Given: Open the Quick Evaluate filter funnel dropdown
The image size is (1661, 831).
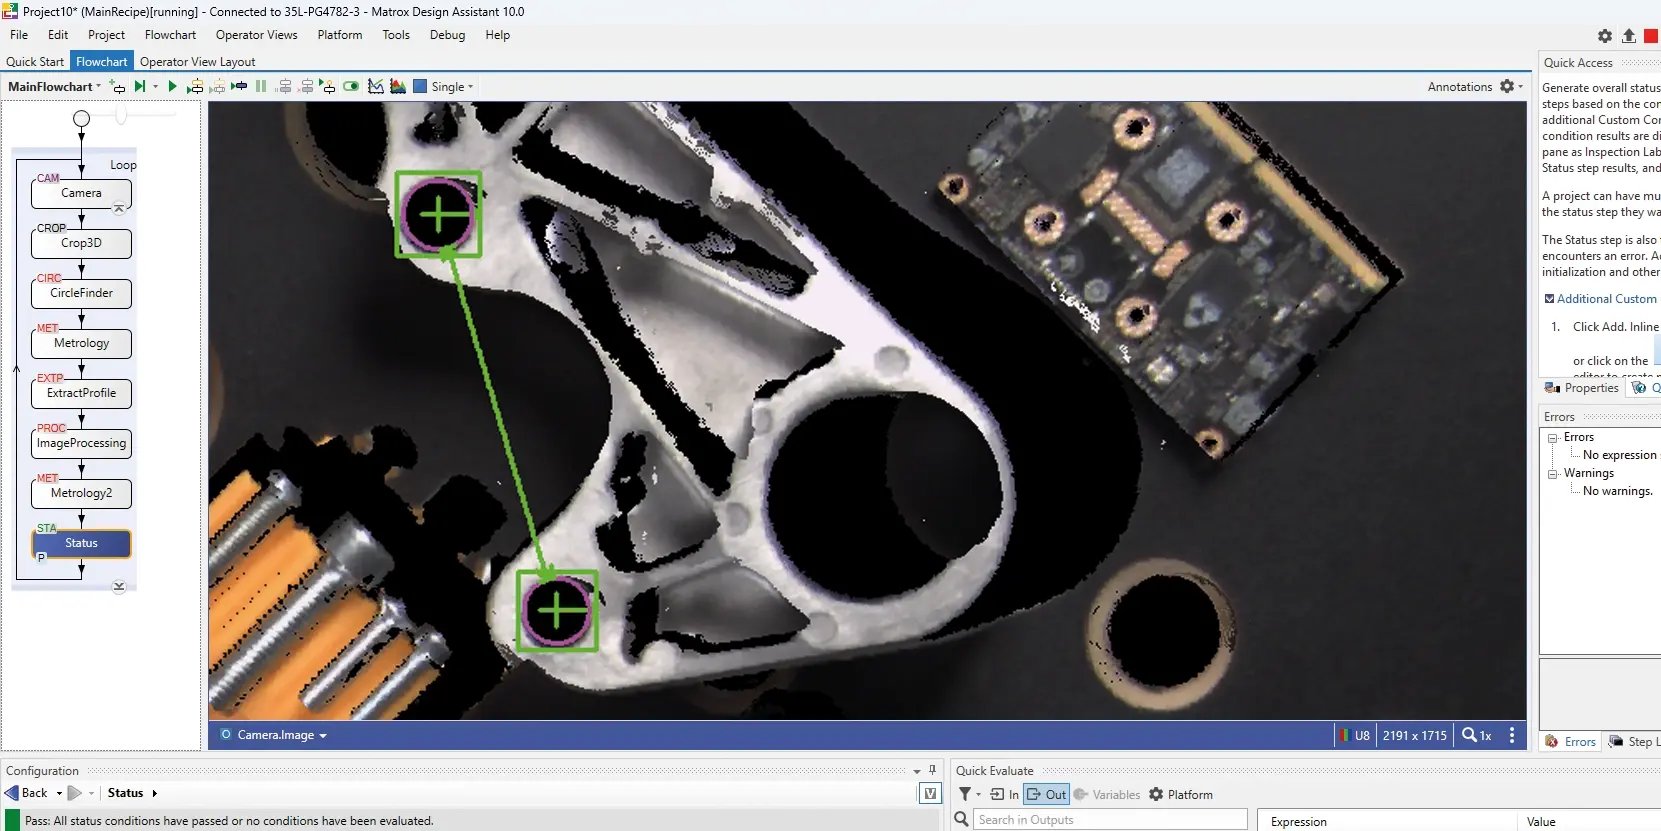Looking at the screenshot, I should click(x=969, y=794).
